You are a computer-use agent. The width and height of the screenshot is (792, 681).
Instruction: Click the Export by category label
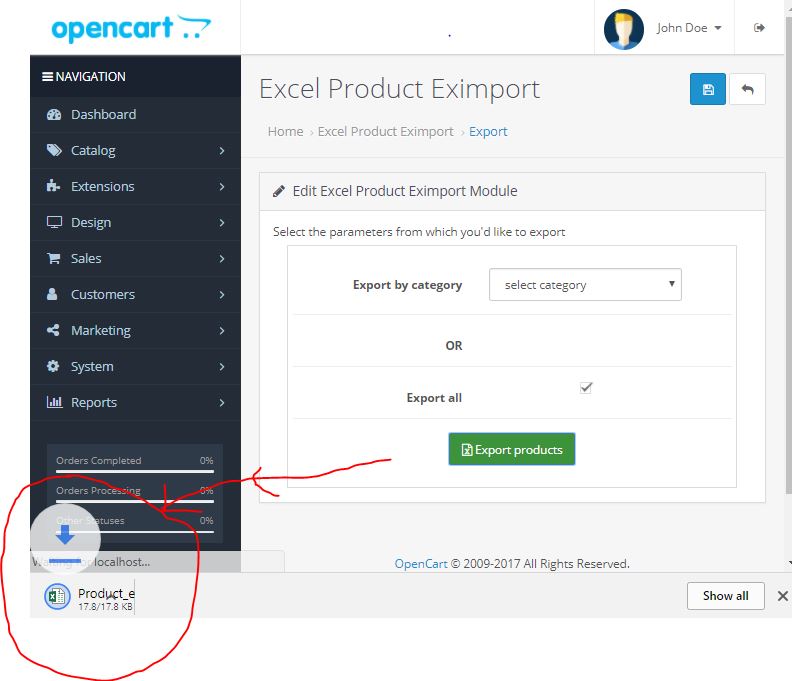[x=407, y=285]
